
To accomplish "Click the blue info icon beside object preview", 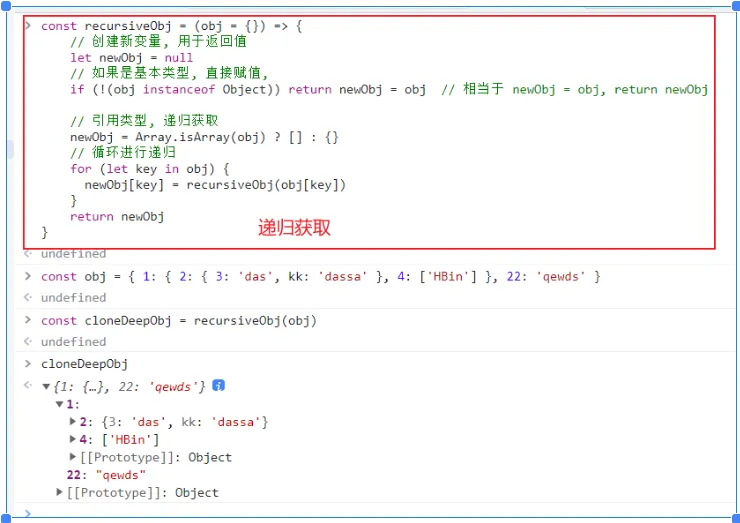I will 218,385.
